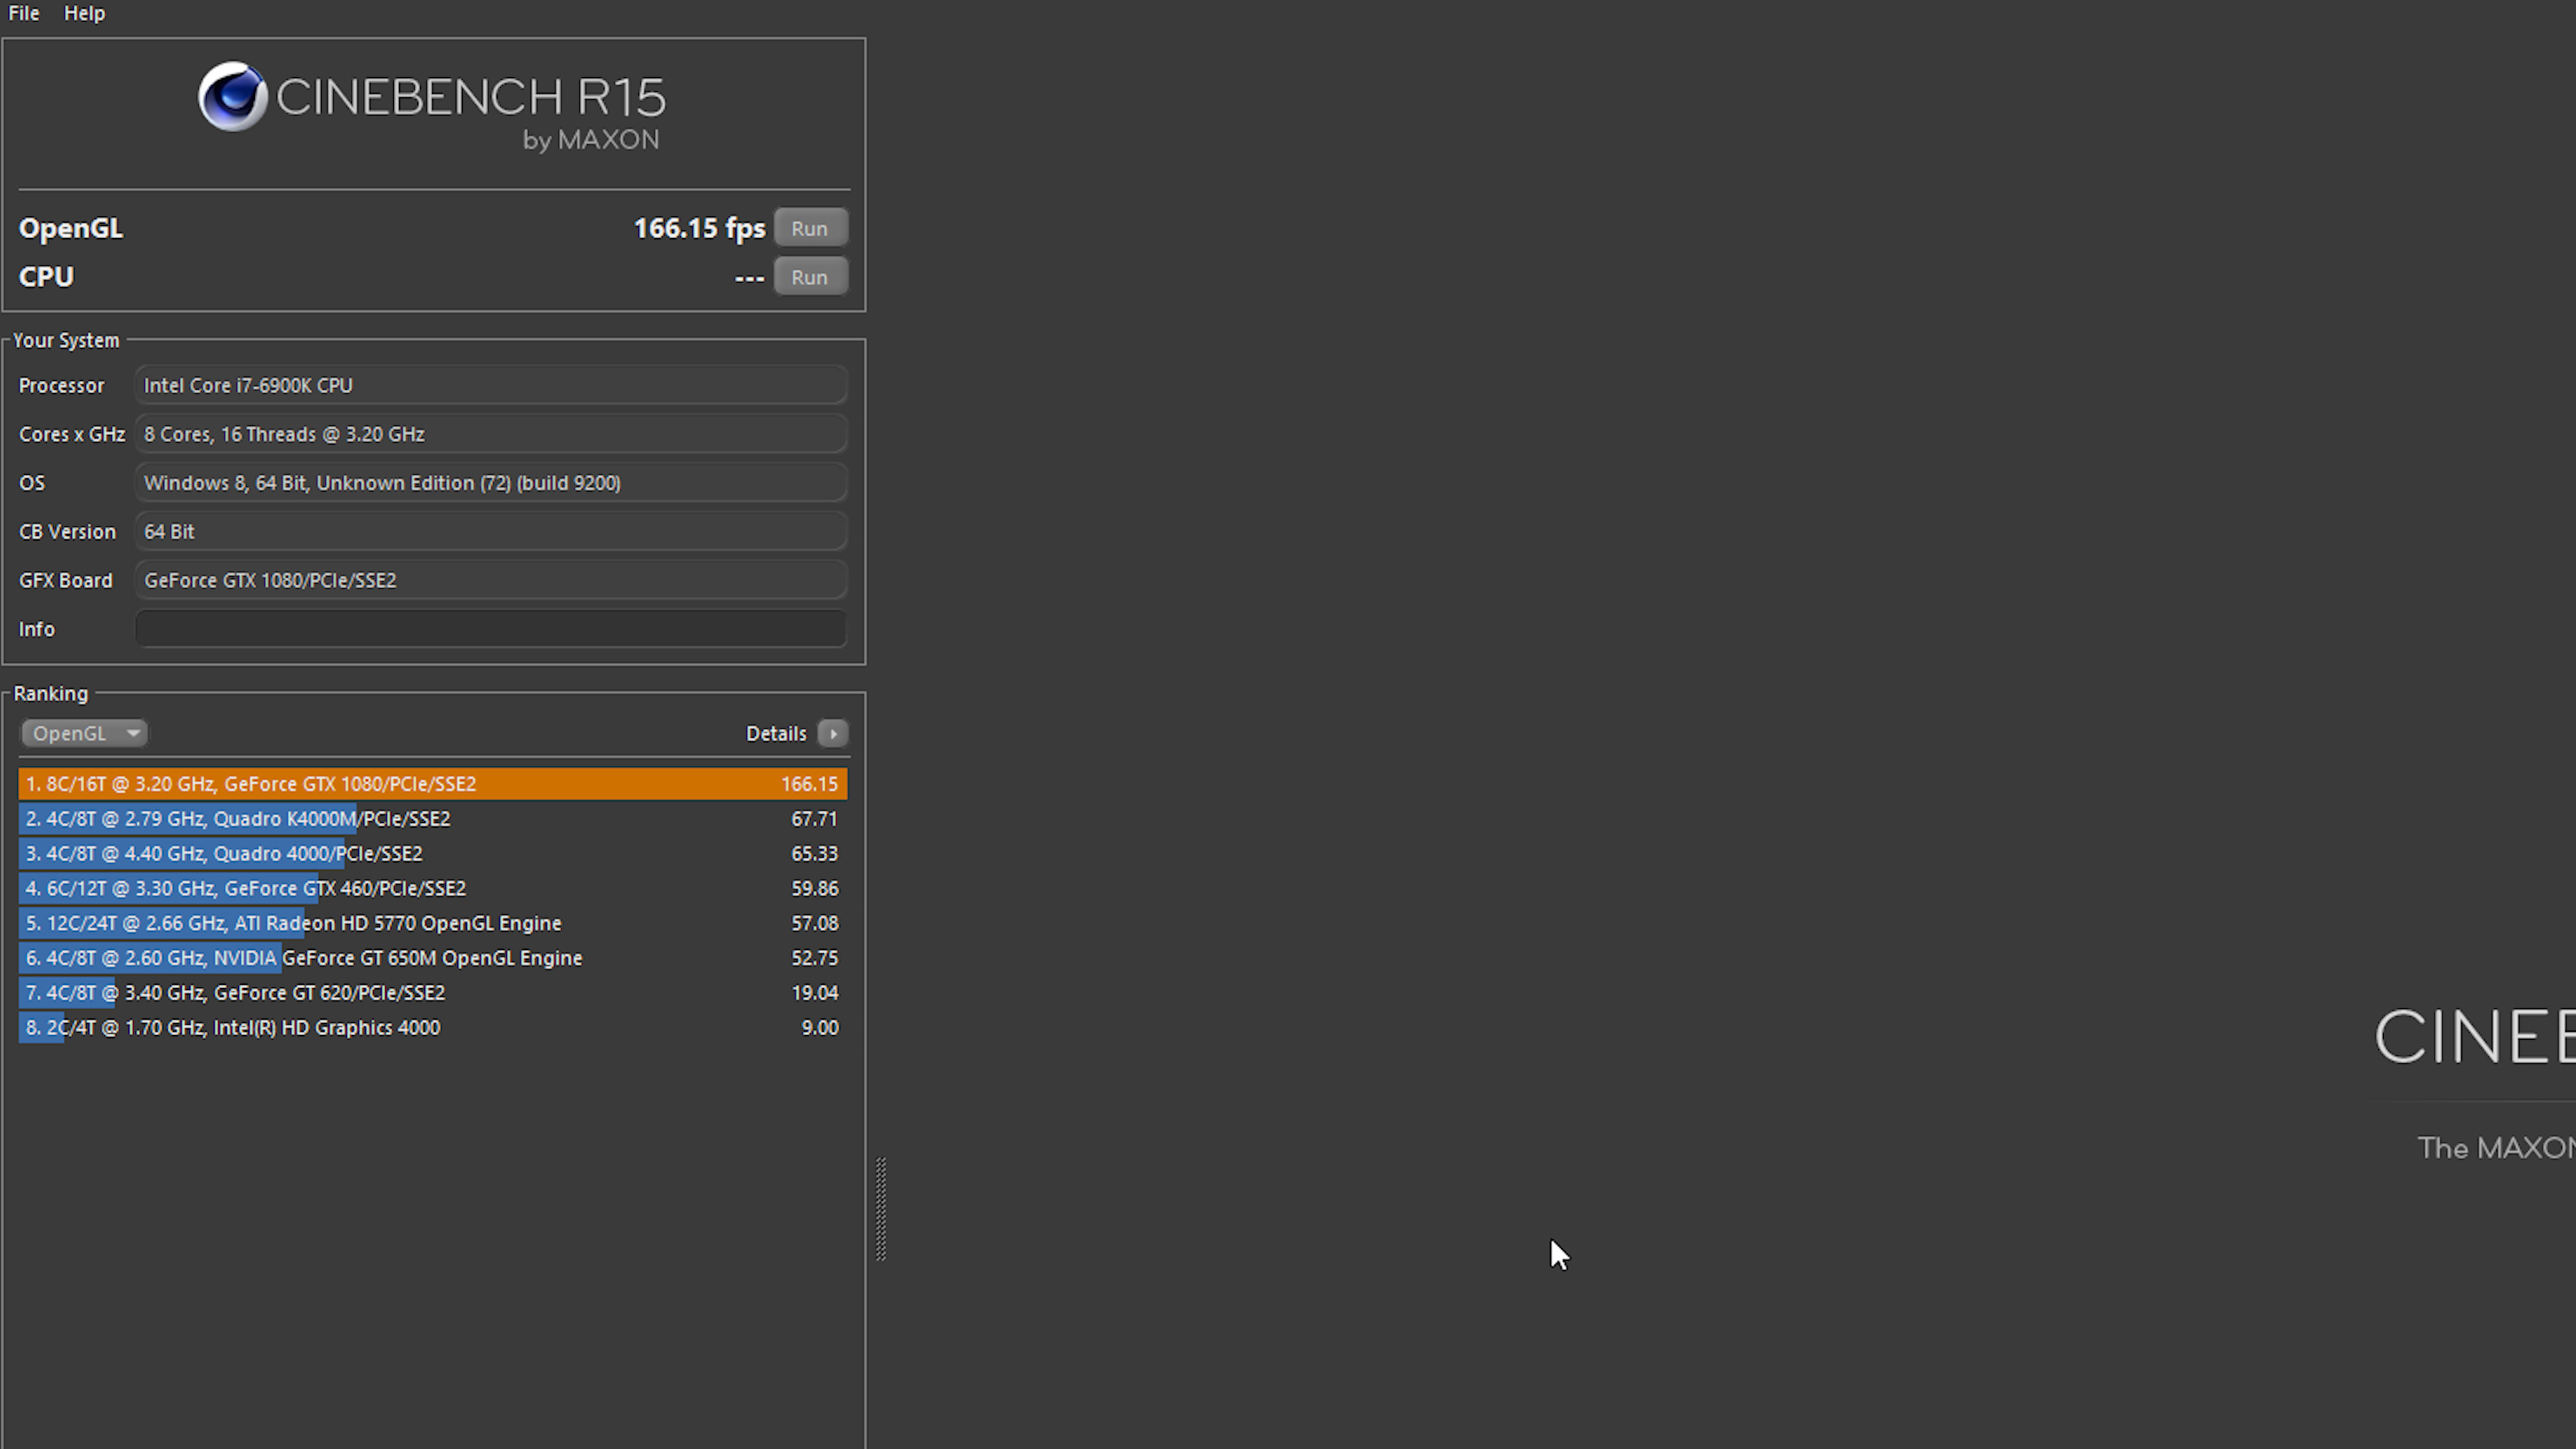2576x1449 pixels.
Task: Click the Info input field
Action: [491, 629]
